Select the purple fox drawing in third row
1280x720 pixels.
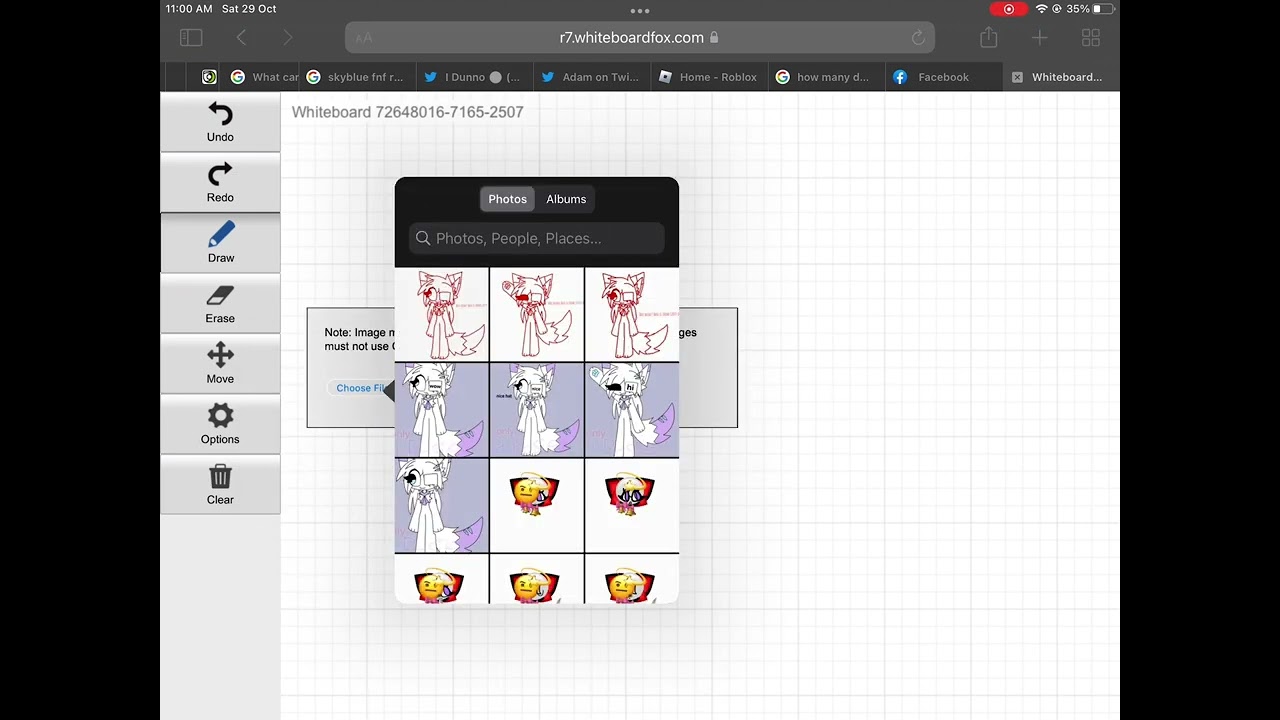point(441,506)
